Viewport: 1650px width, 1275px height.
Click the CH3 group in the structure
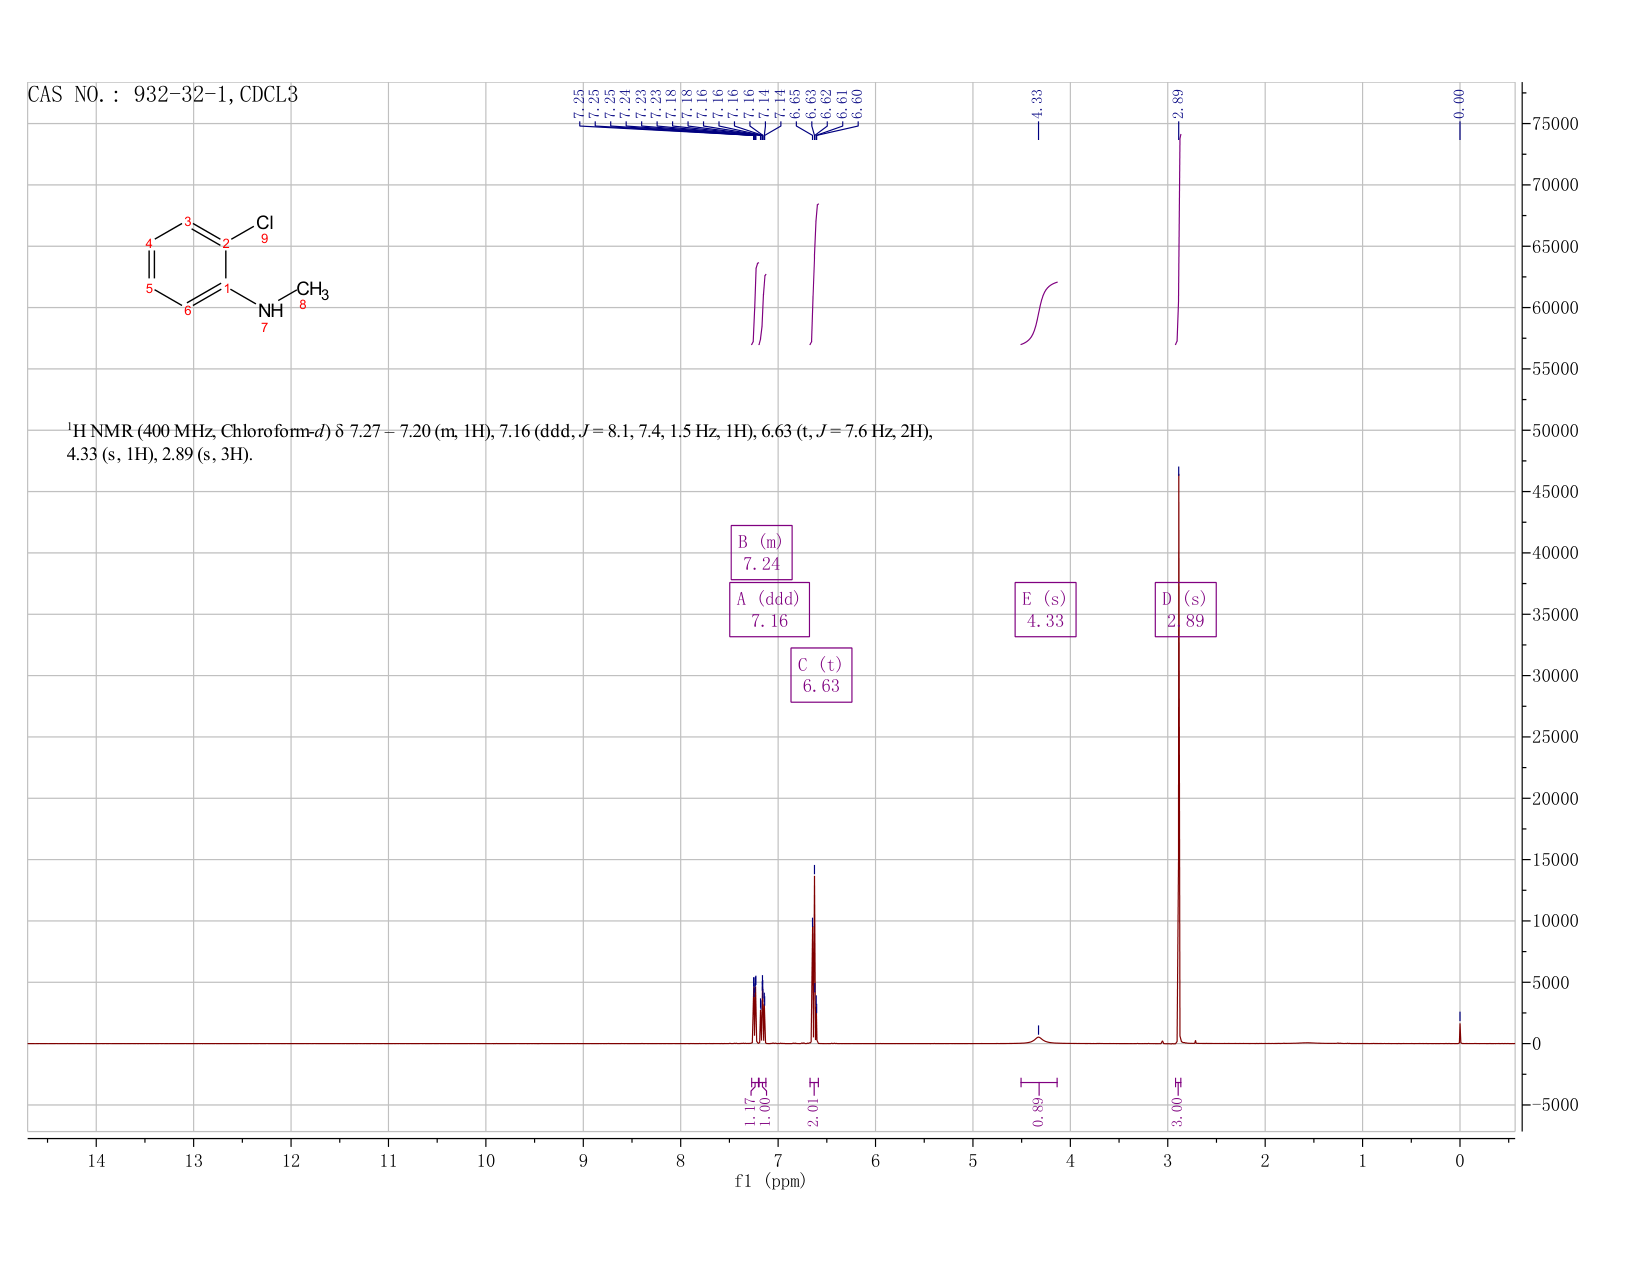[312, 291]
